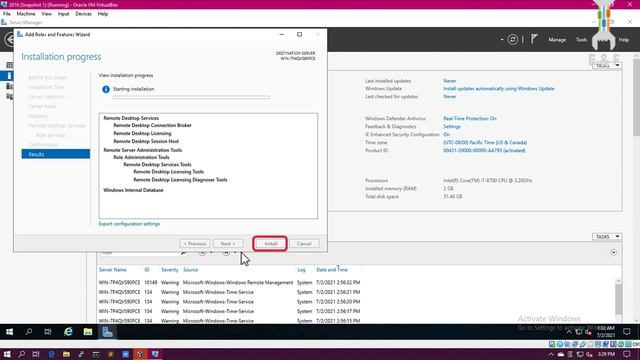Open VM action center notification icon

point(627,332)
